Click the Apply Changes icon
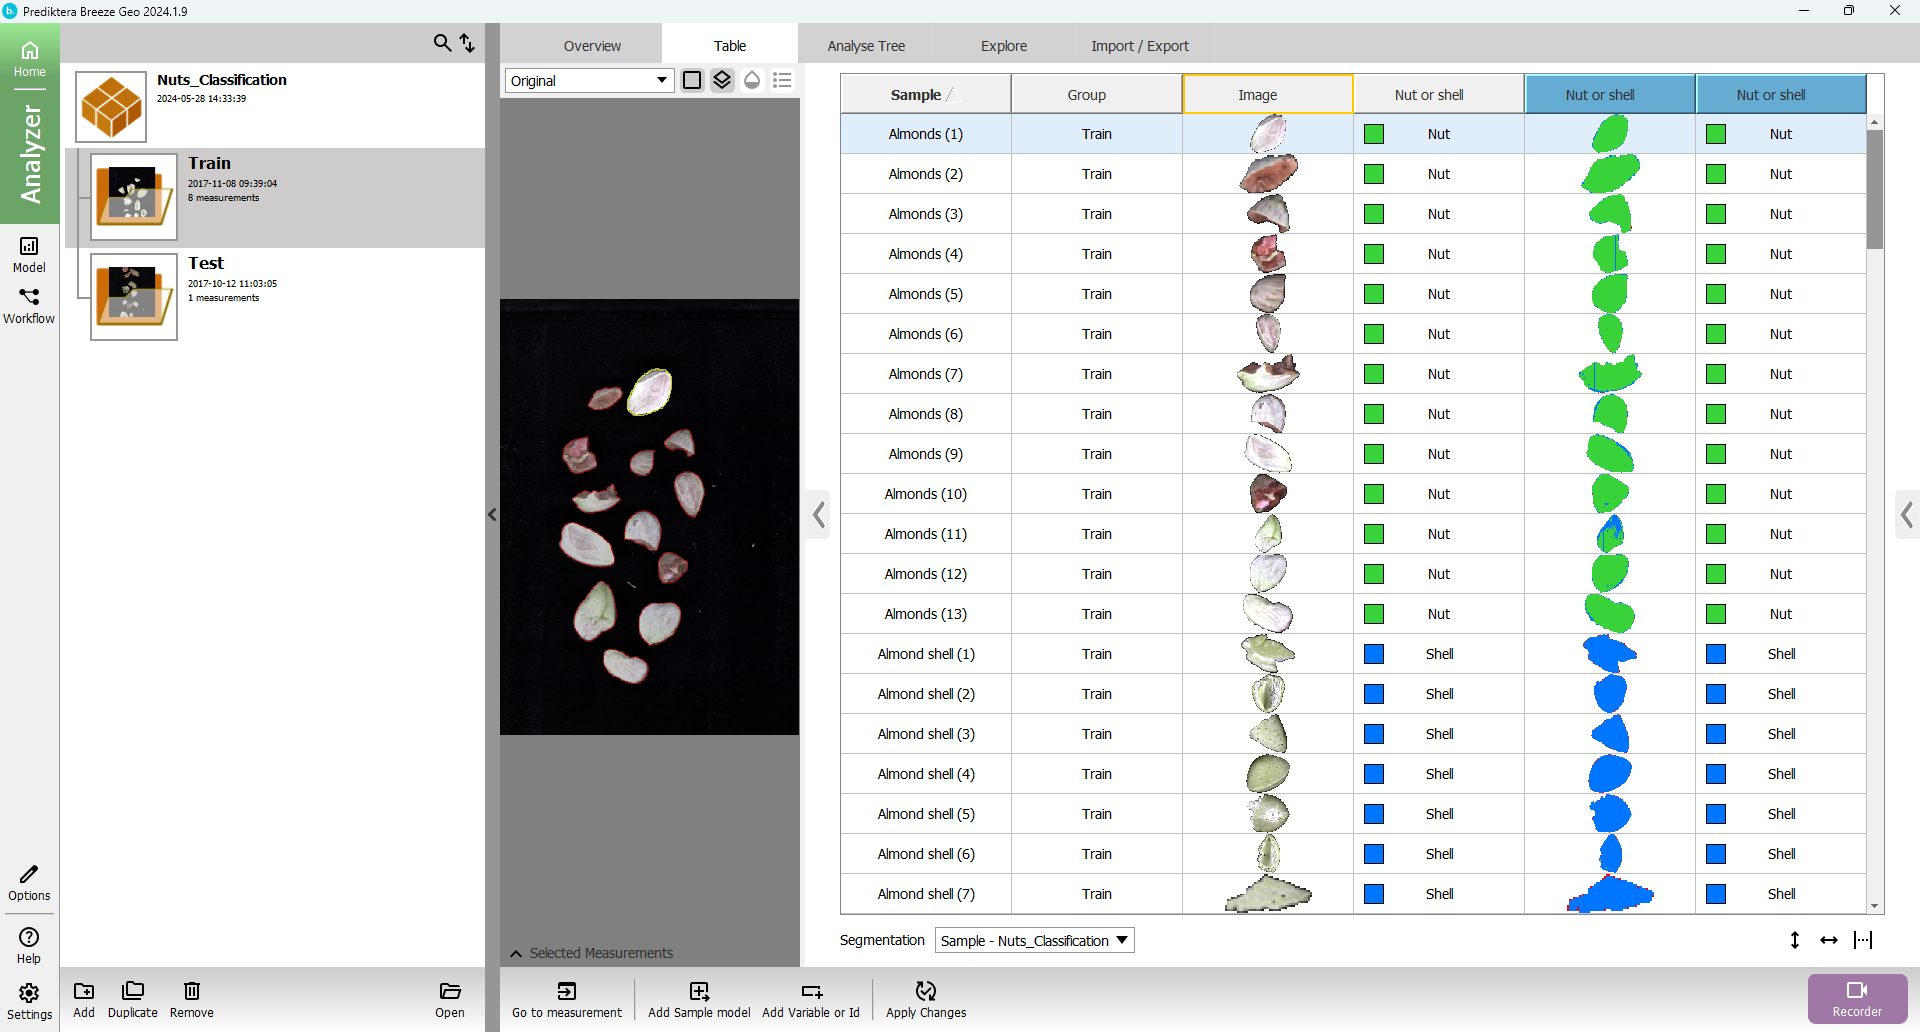1920x1032 pixels. 926,998
